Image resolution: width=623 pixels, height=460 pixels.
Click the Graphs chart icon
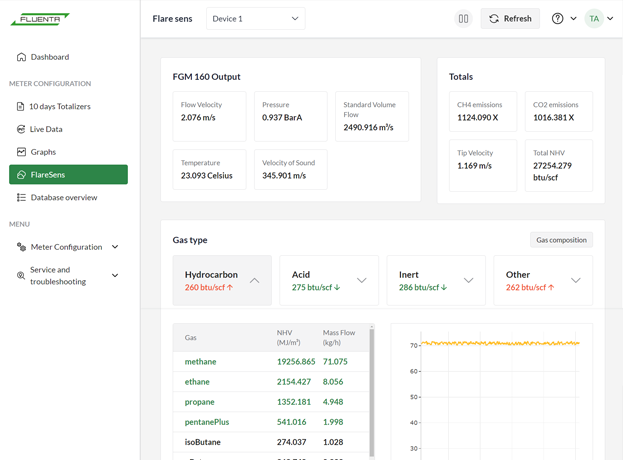21,152
